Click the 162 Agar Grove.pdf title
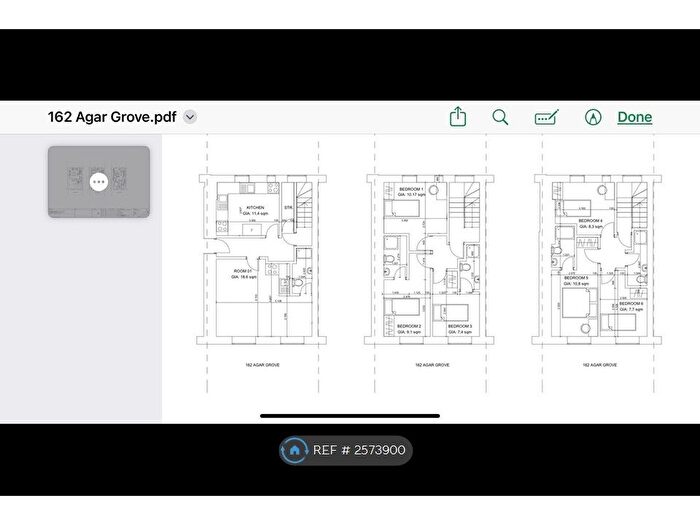Viewport: 700px width, 525px height. tap(112, 117)
